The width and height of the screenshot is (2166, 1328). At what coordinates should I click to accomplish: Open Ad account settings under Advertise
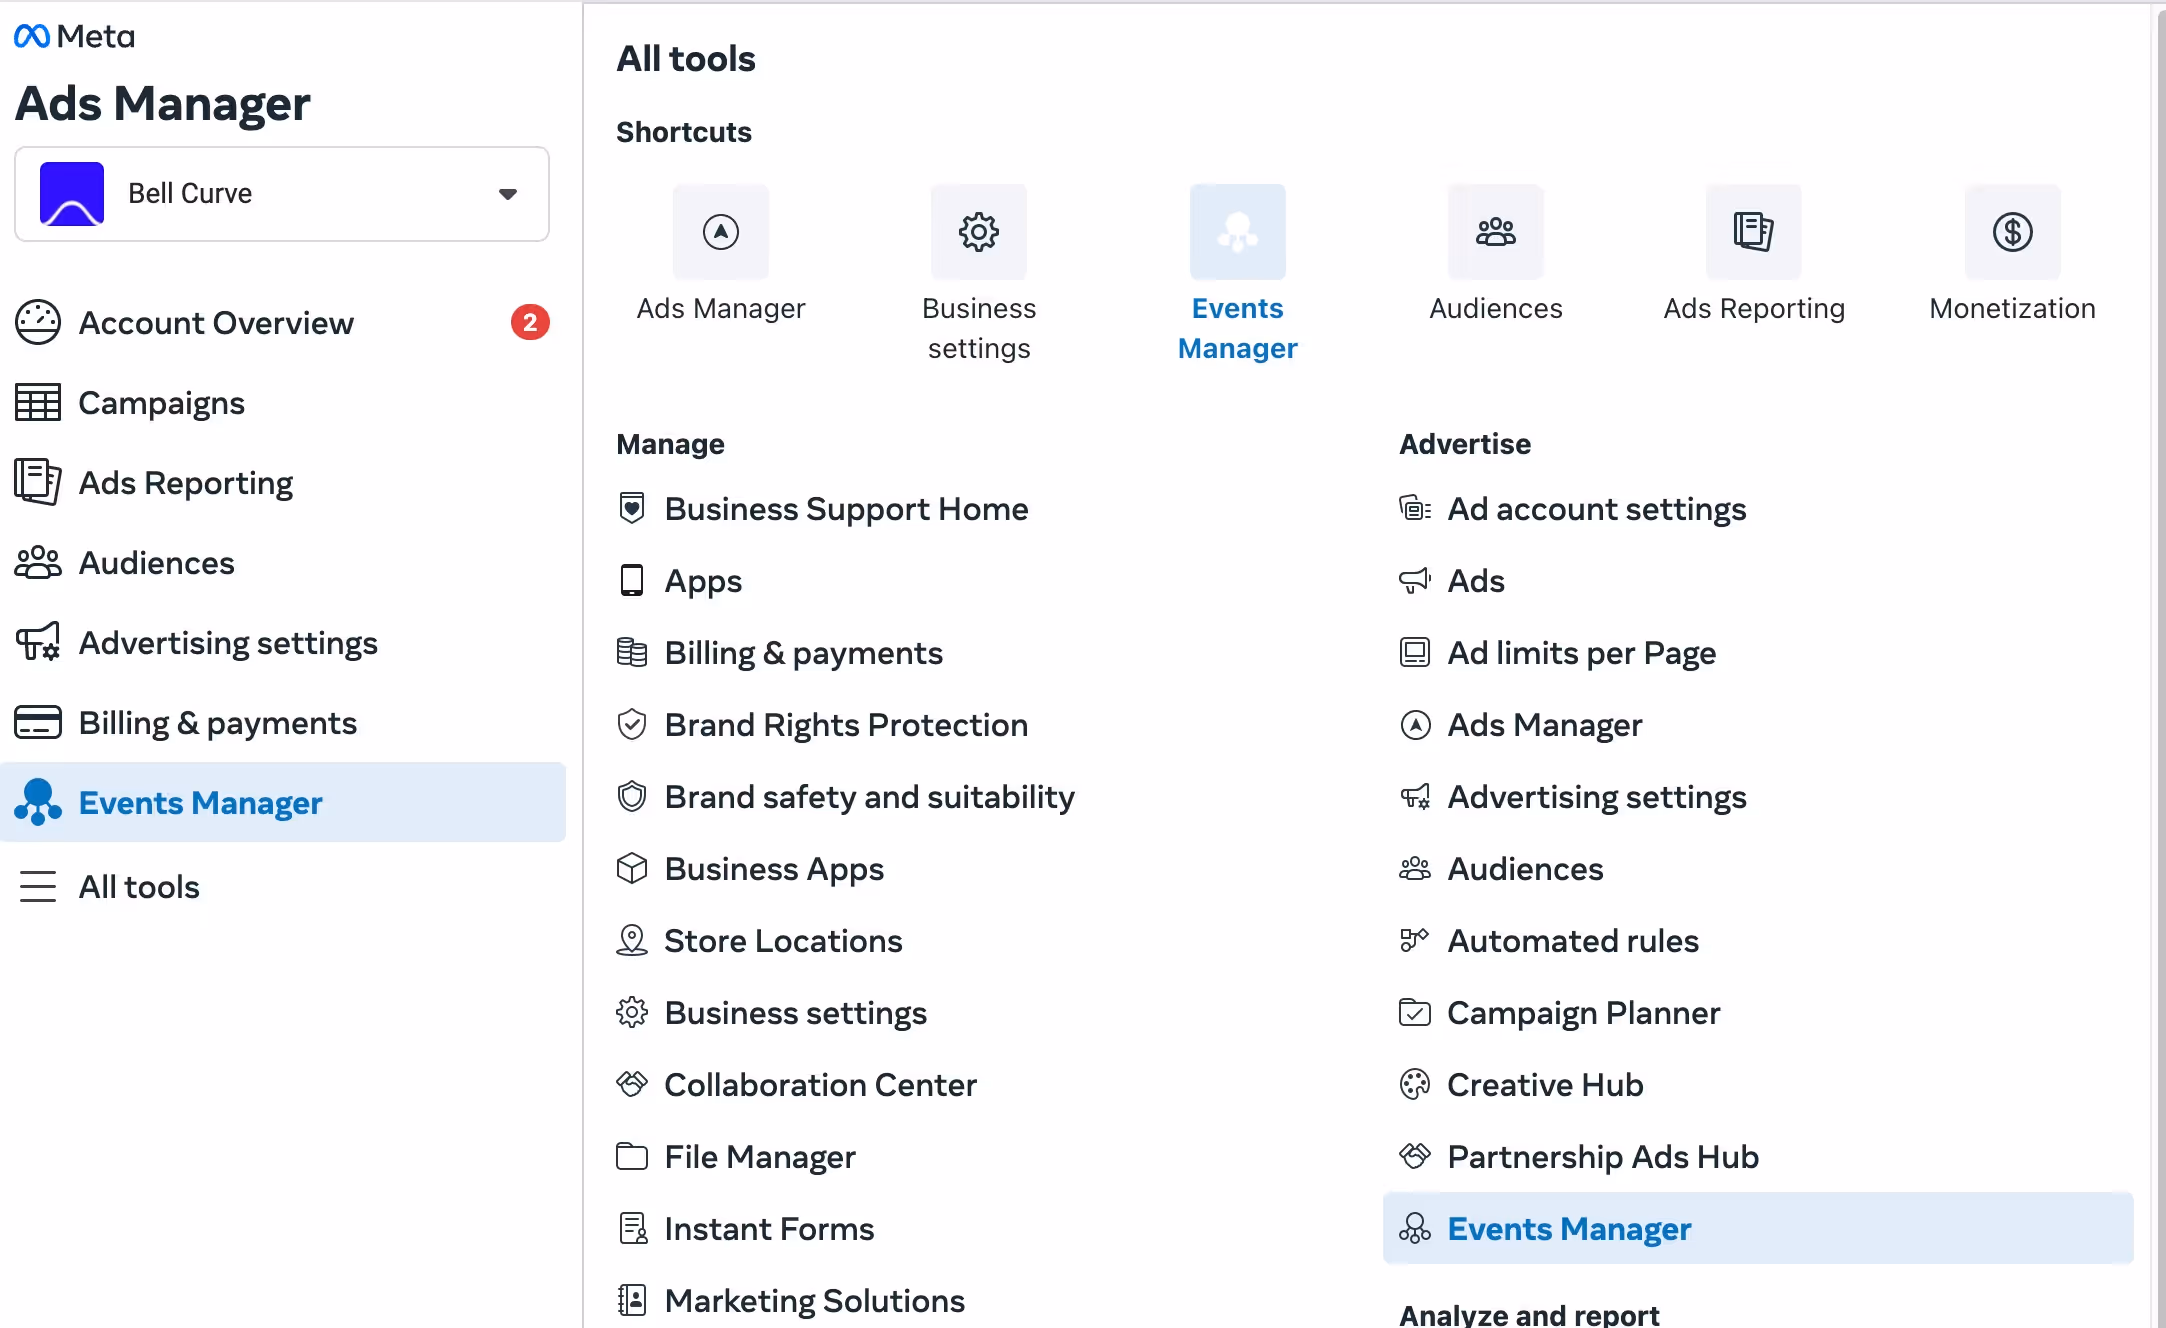pos(1597,509)
